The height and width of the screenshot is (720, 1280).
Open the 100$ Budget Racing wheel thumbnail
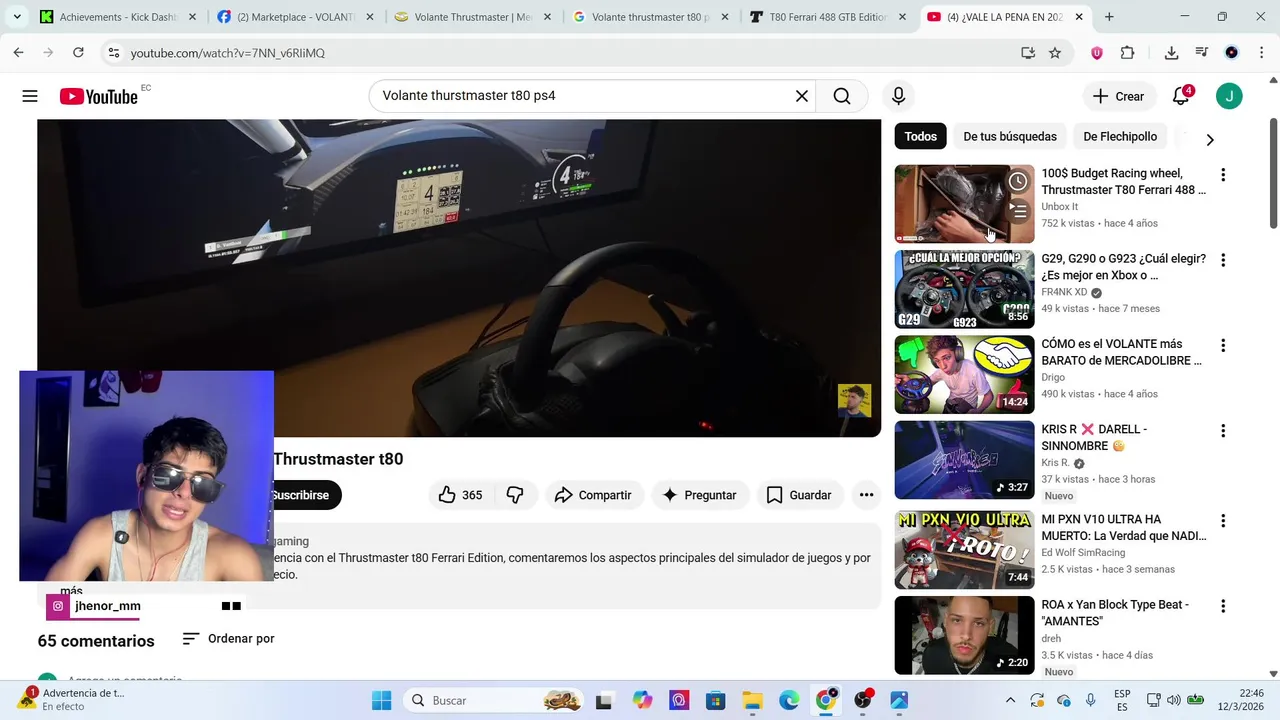[x=964, y=204]
